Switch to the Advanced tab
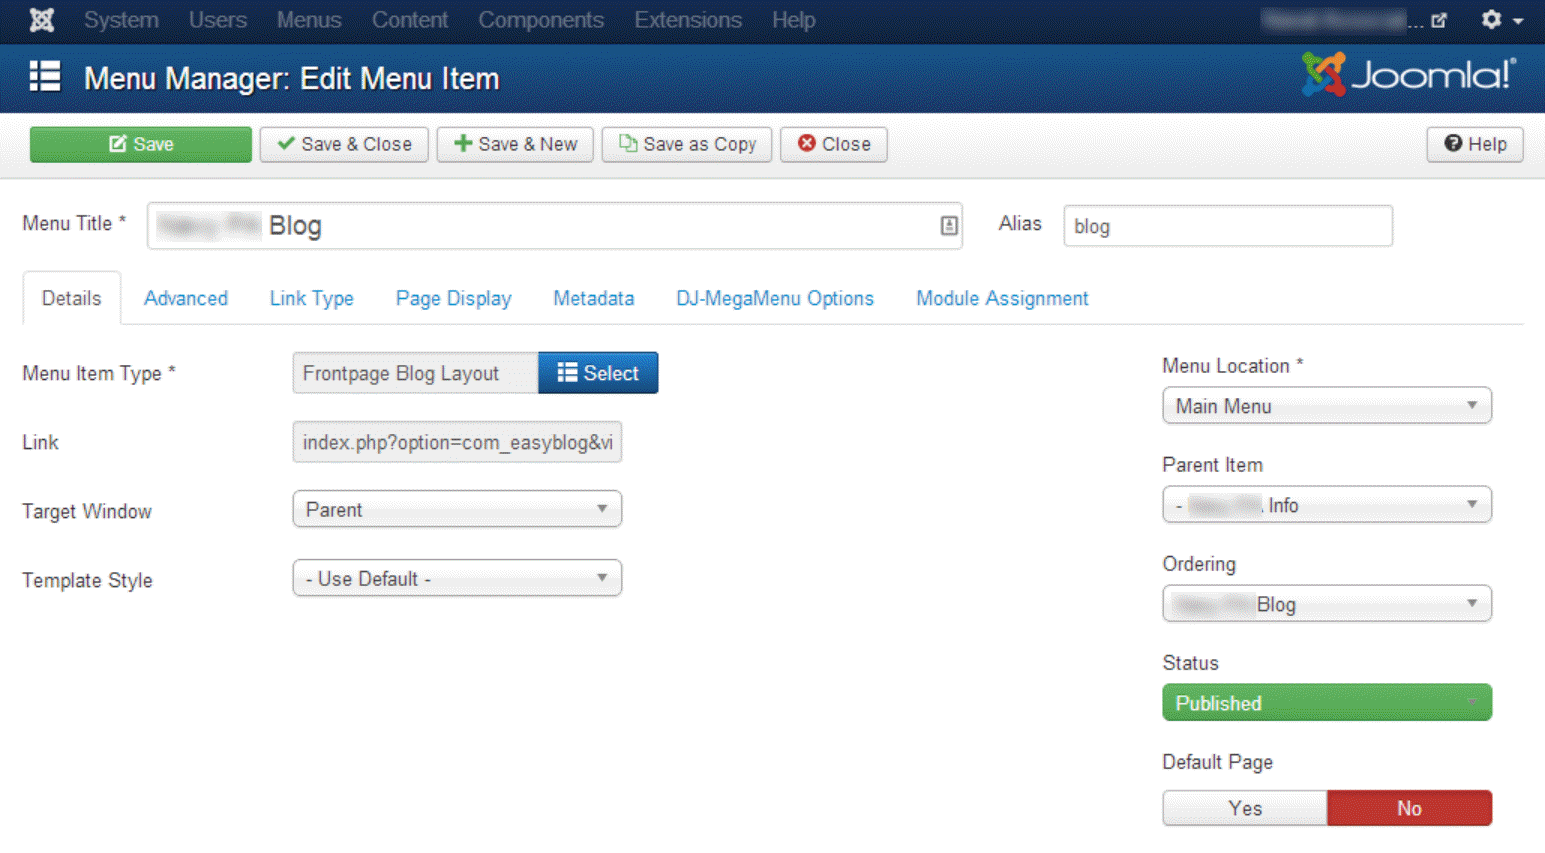Viewport: 1545px width, 853px height. (186, 298)
